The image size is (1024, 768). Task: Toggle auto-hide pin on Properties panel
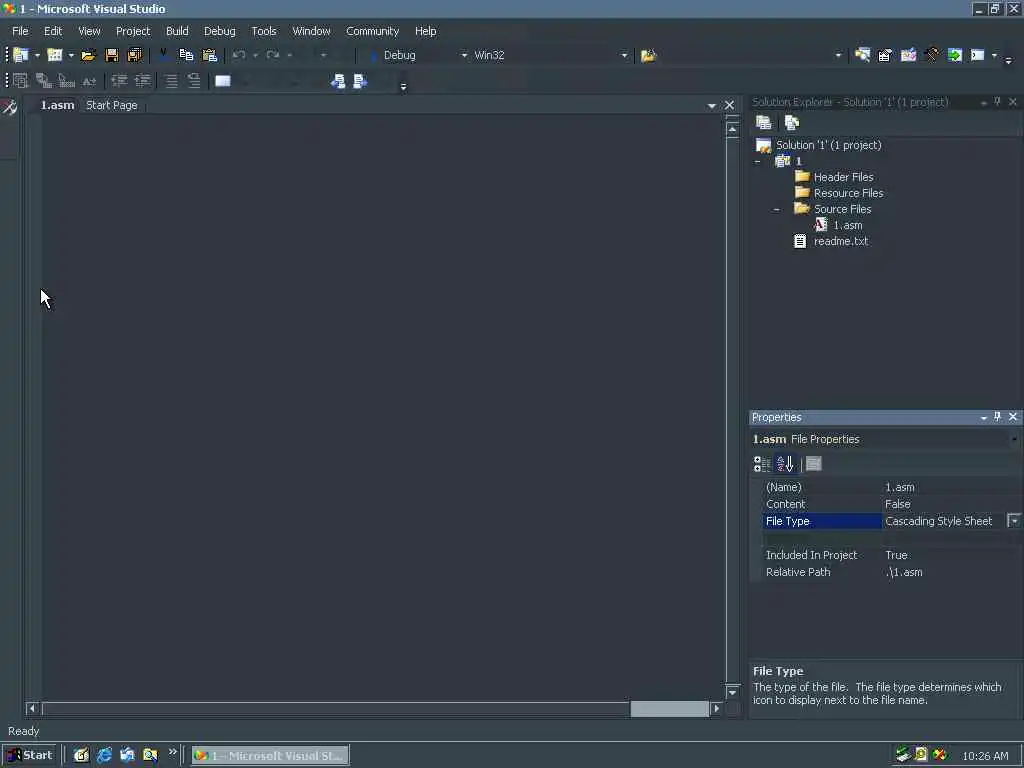[x=997, y=417]
